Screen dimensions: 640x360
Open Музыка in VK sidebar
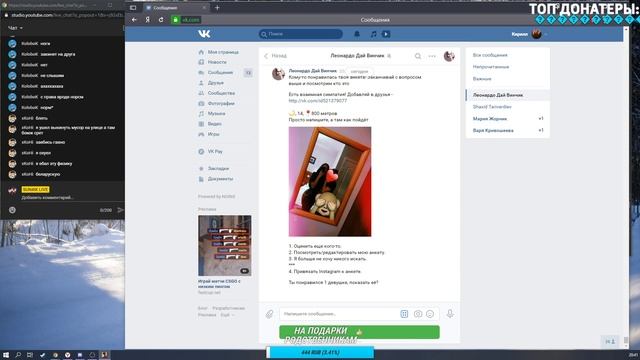tap(216, 113)
